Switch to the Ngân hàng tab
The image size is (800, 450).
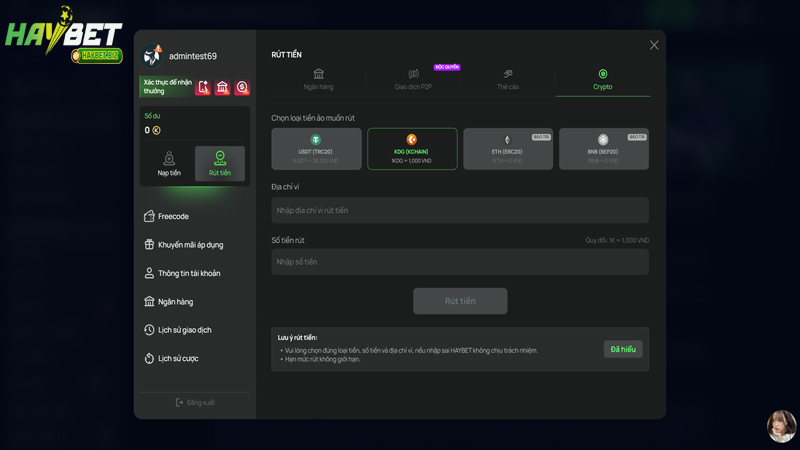coord(319,80)
